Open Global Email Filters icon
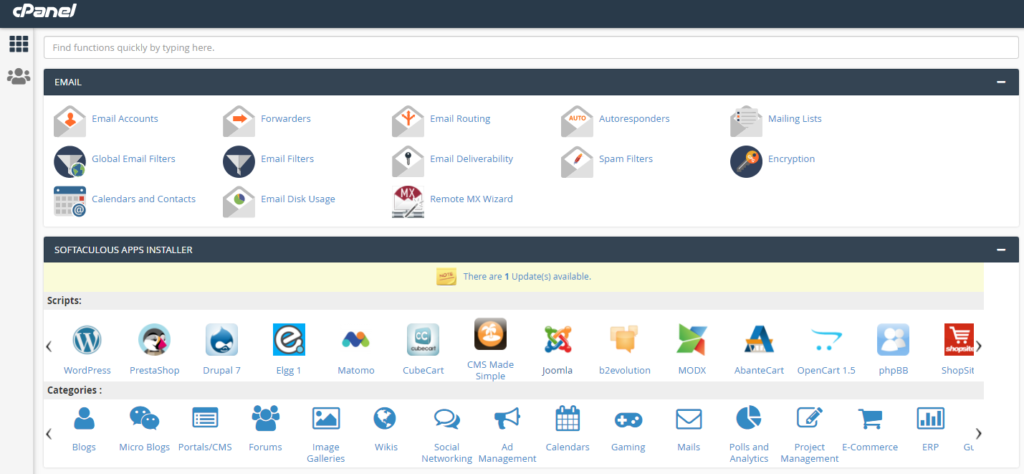1024x474 pixels. pyautogui.click(x=70, y=161)
